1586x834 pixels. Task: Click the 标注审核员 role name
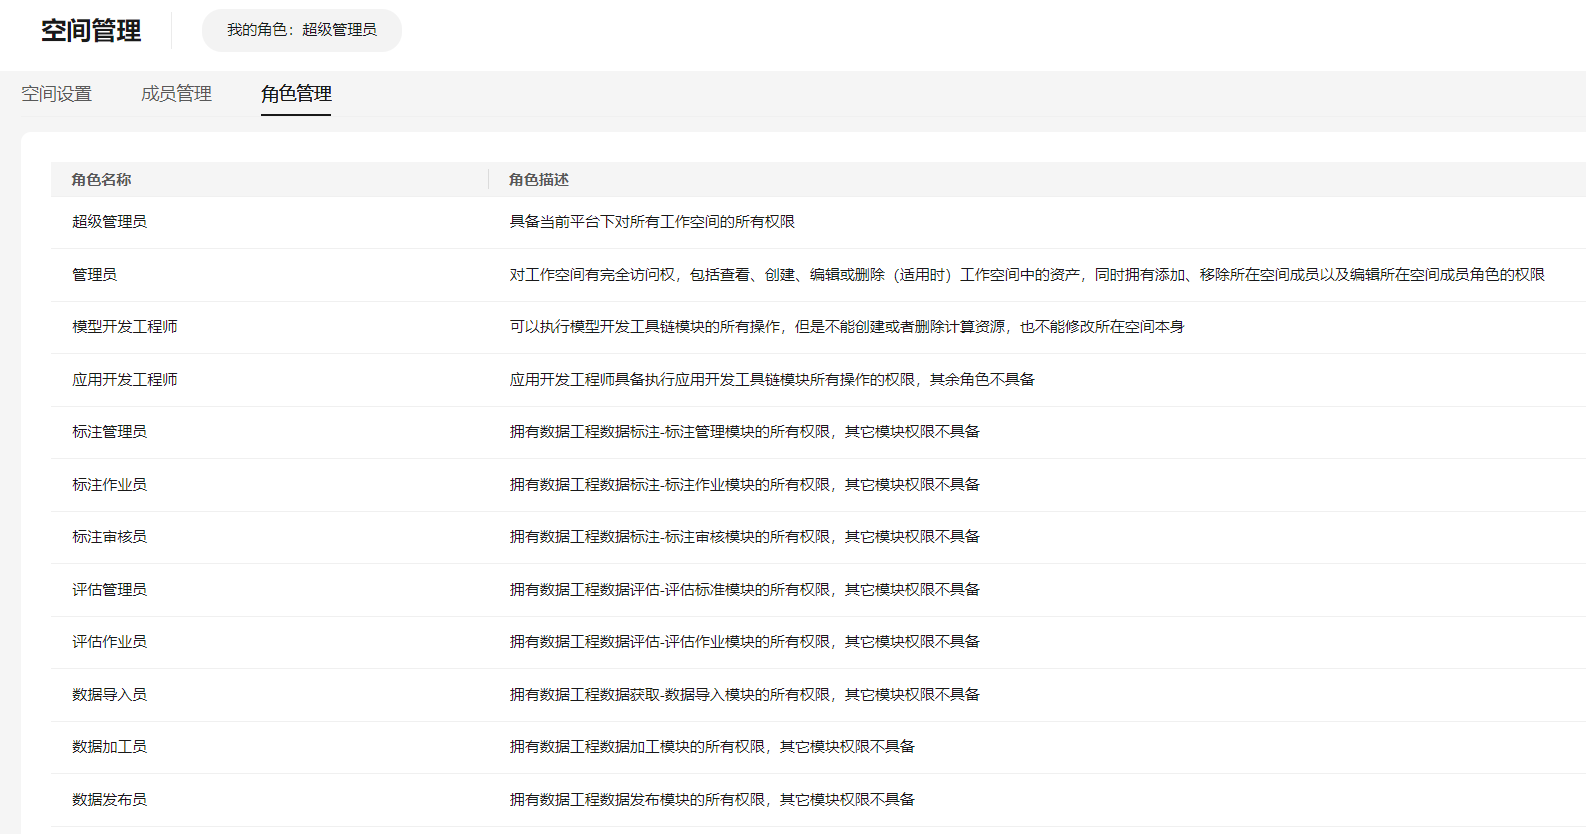pos(109,537)
